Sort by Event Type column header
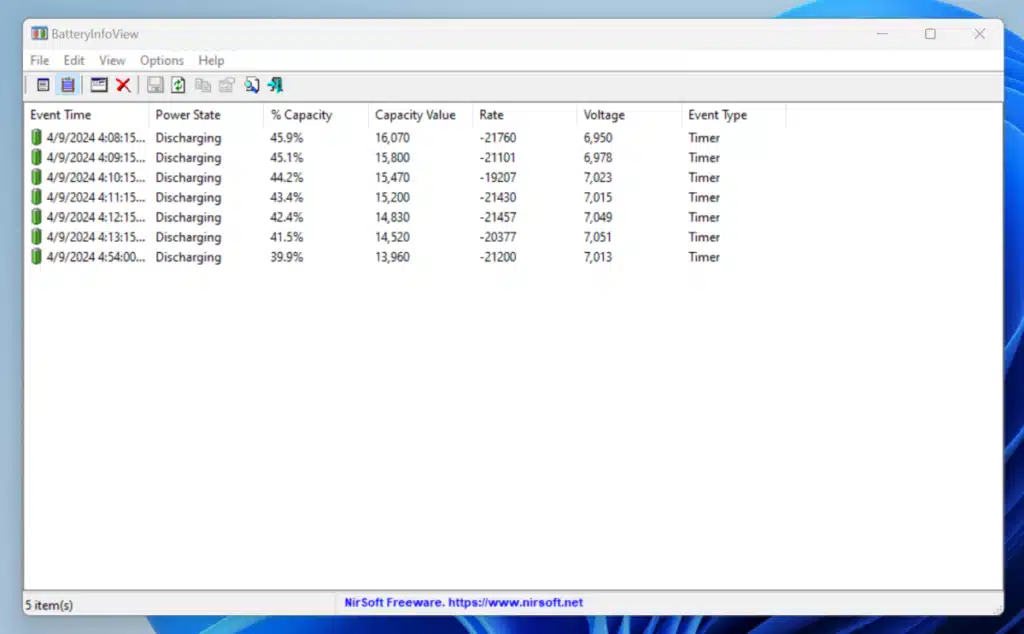Screen dimensions: 1024x634 pyautogui.click(x=734, y=115)
